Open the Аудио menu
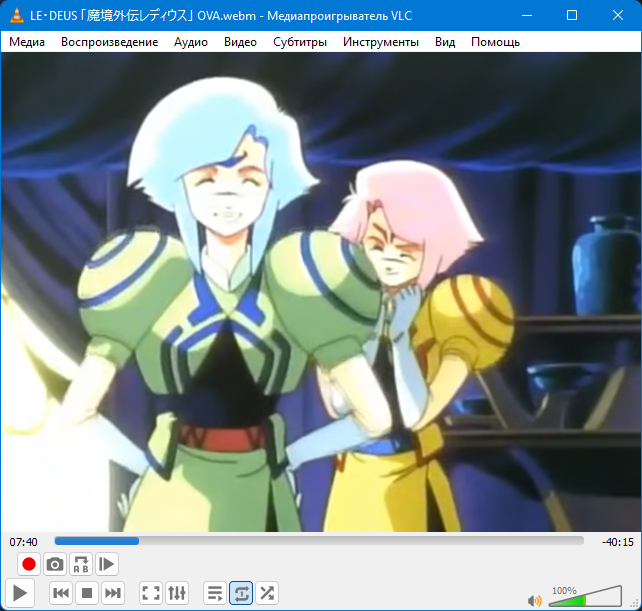This screenshot has width=642, height=611. 191,42
